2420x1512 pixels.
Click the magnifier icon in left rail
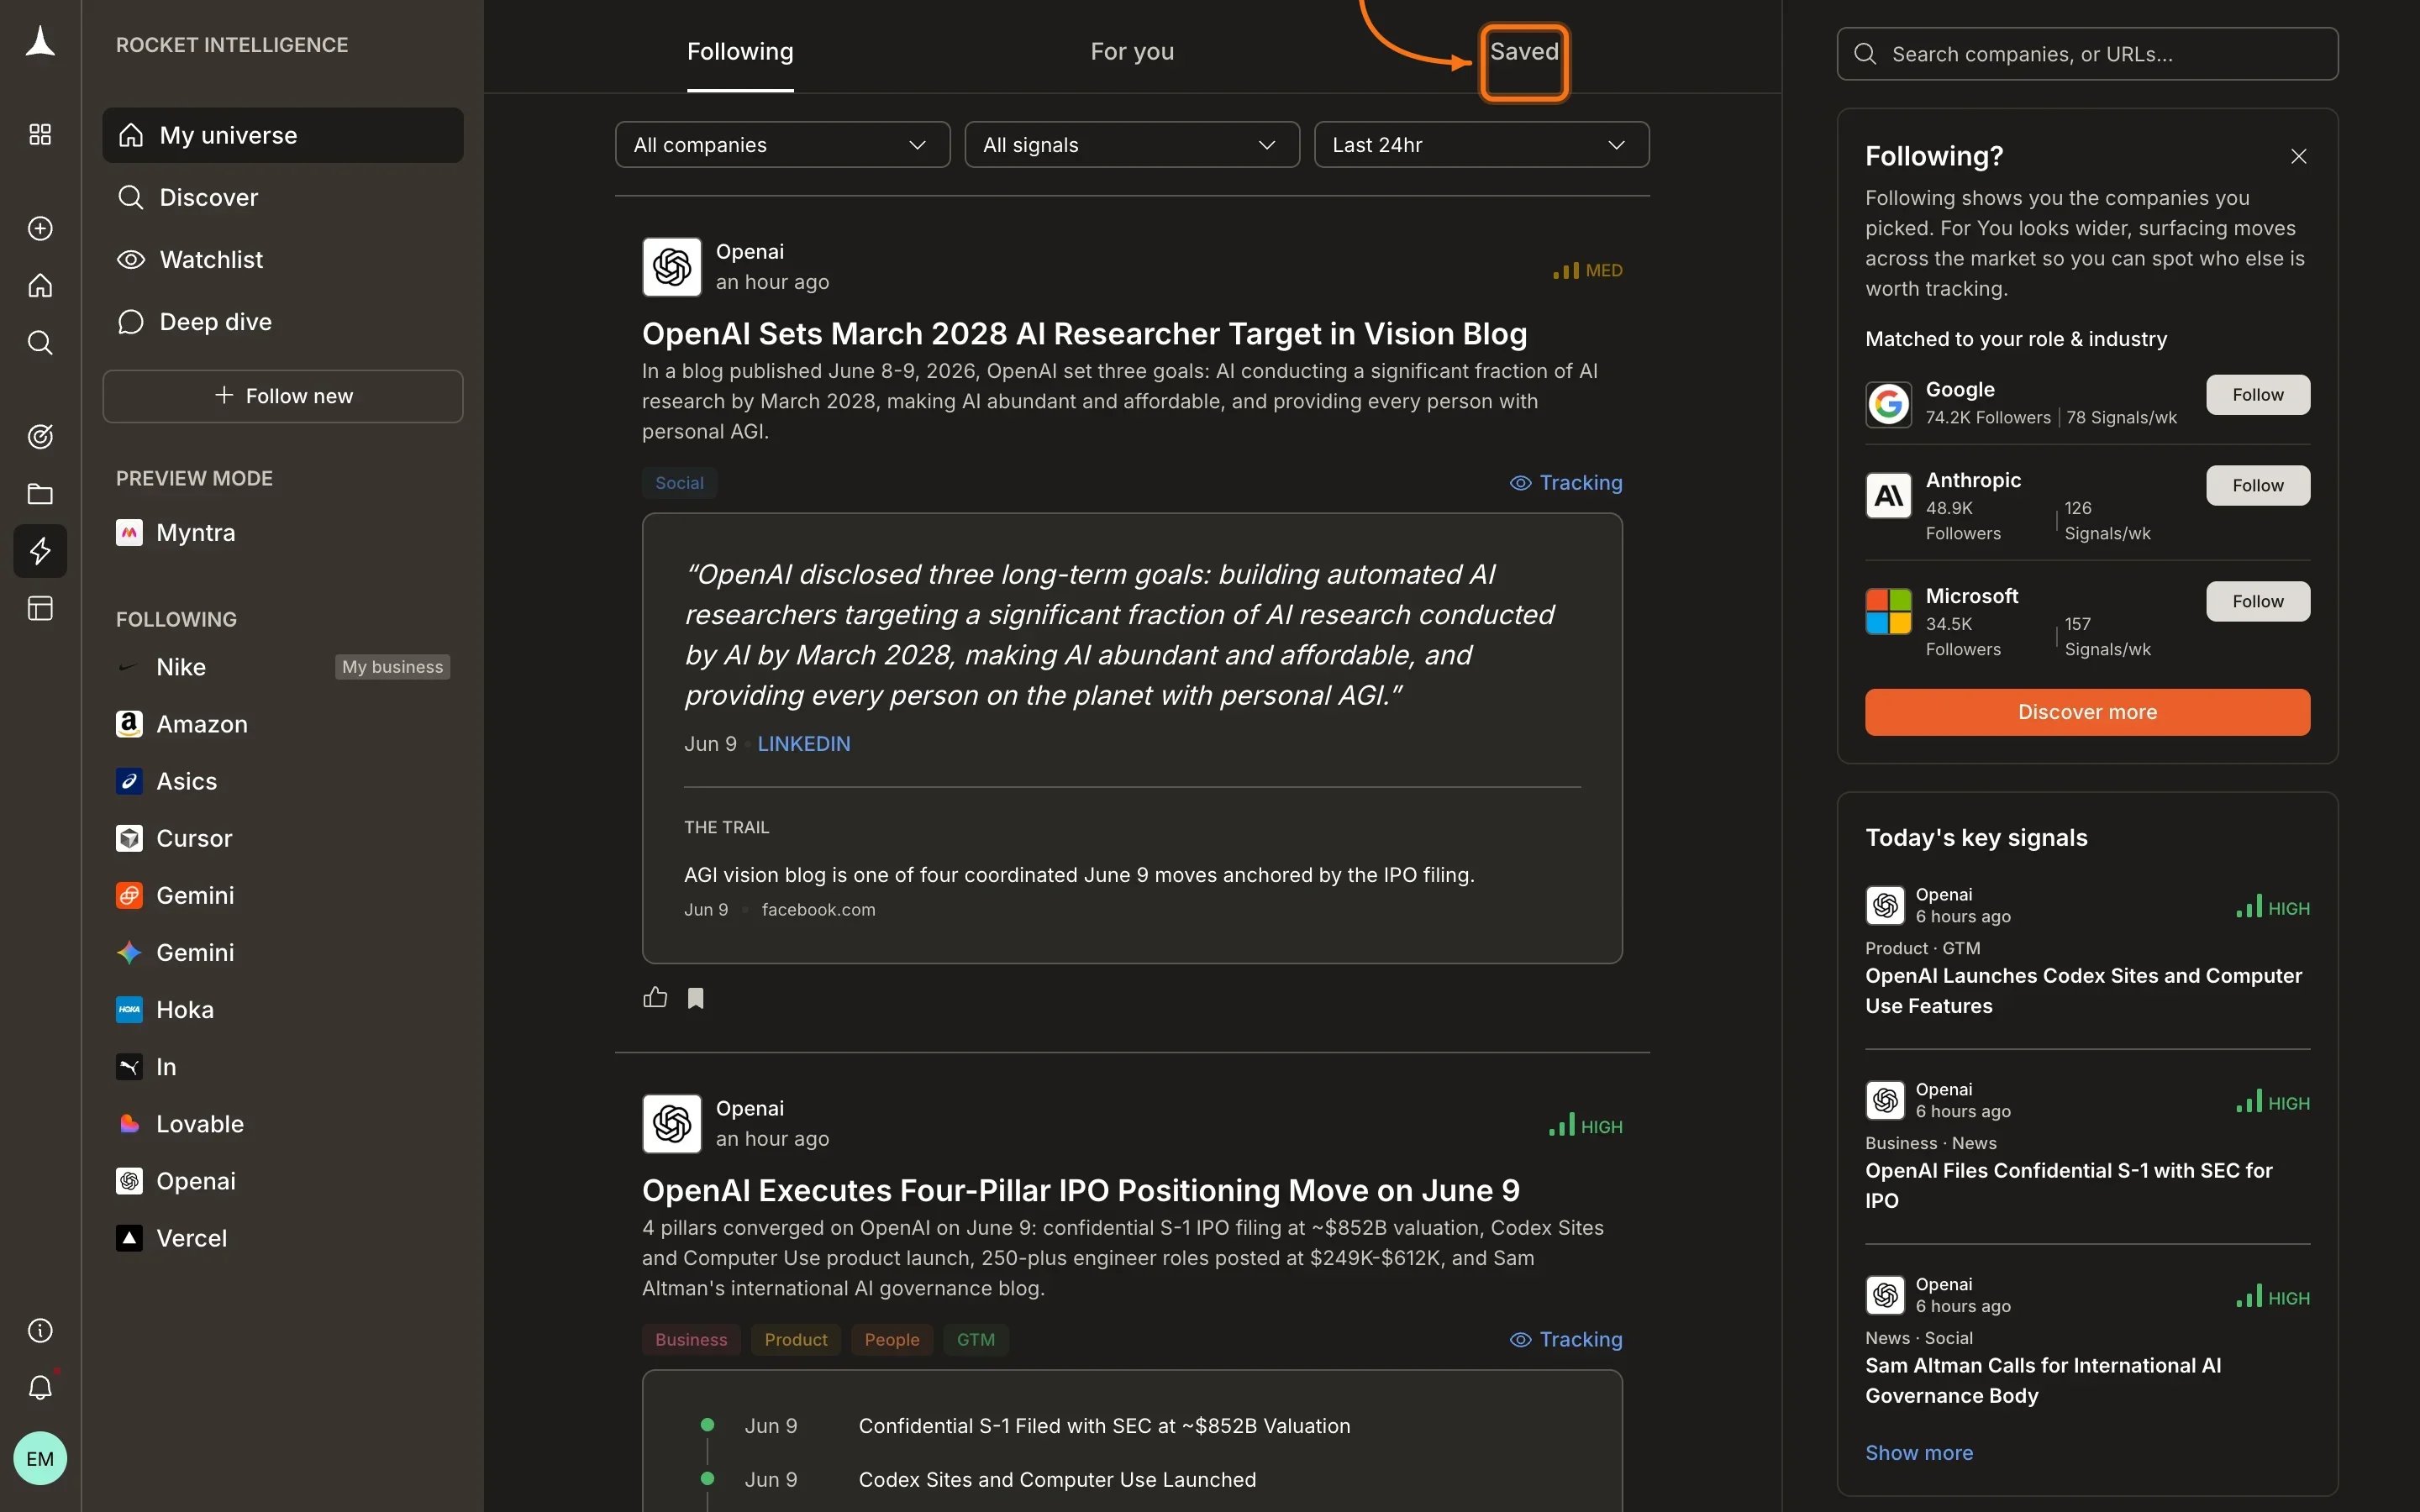coord(40,343)
